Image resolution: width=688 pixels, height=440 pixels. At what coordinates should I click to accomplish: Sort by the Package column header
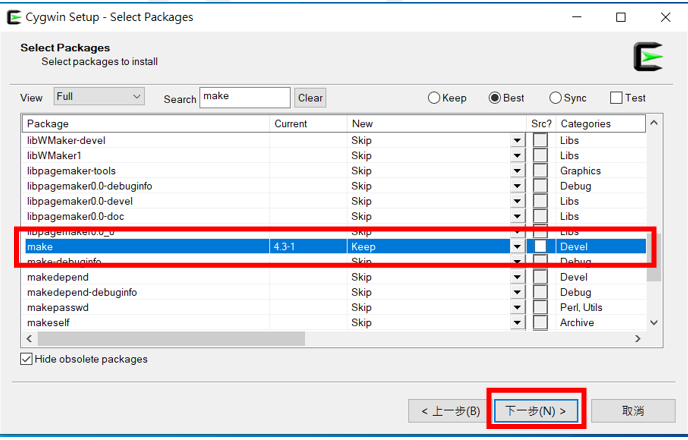(x=146, y=124)
